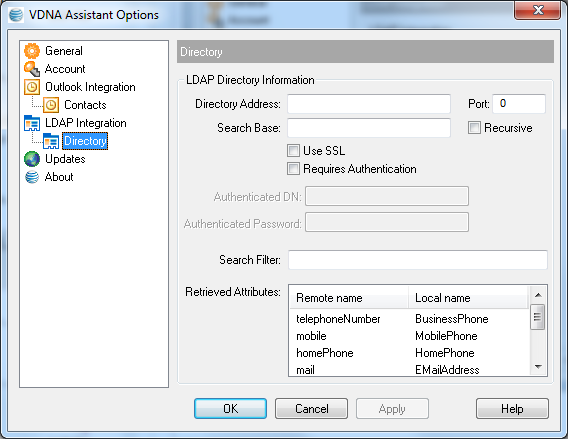
Task: Select the mobile attribute row
Action: point(409,336)
